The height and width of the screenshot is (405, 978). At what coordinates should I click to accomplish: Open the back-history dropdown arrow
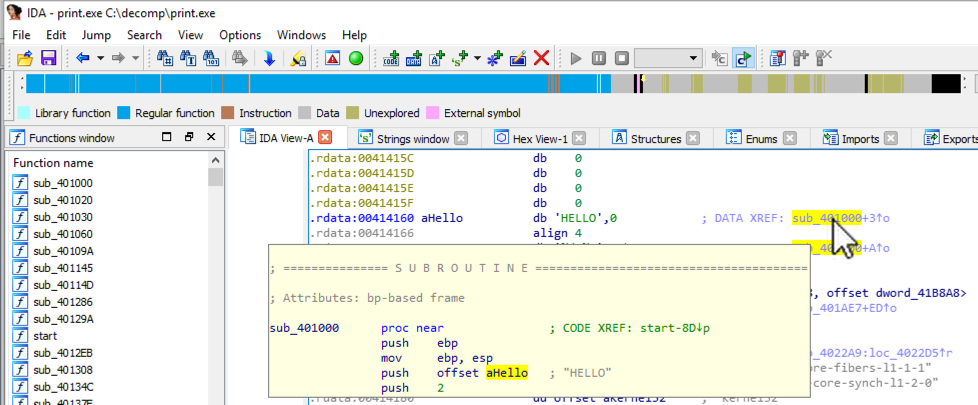(x=99, y=58)
